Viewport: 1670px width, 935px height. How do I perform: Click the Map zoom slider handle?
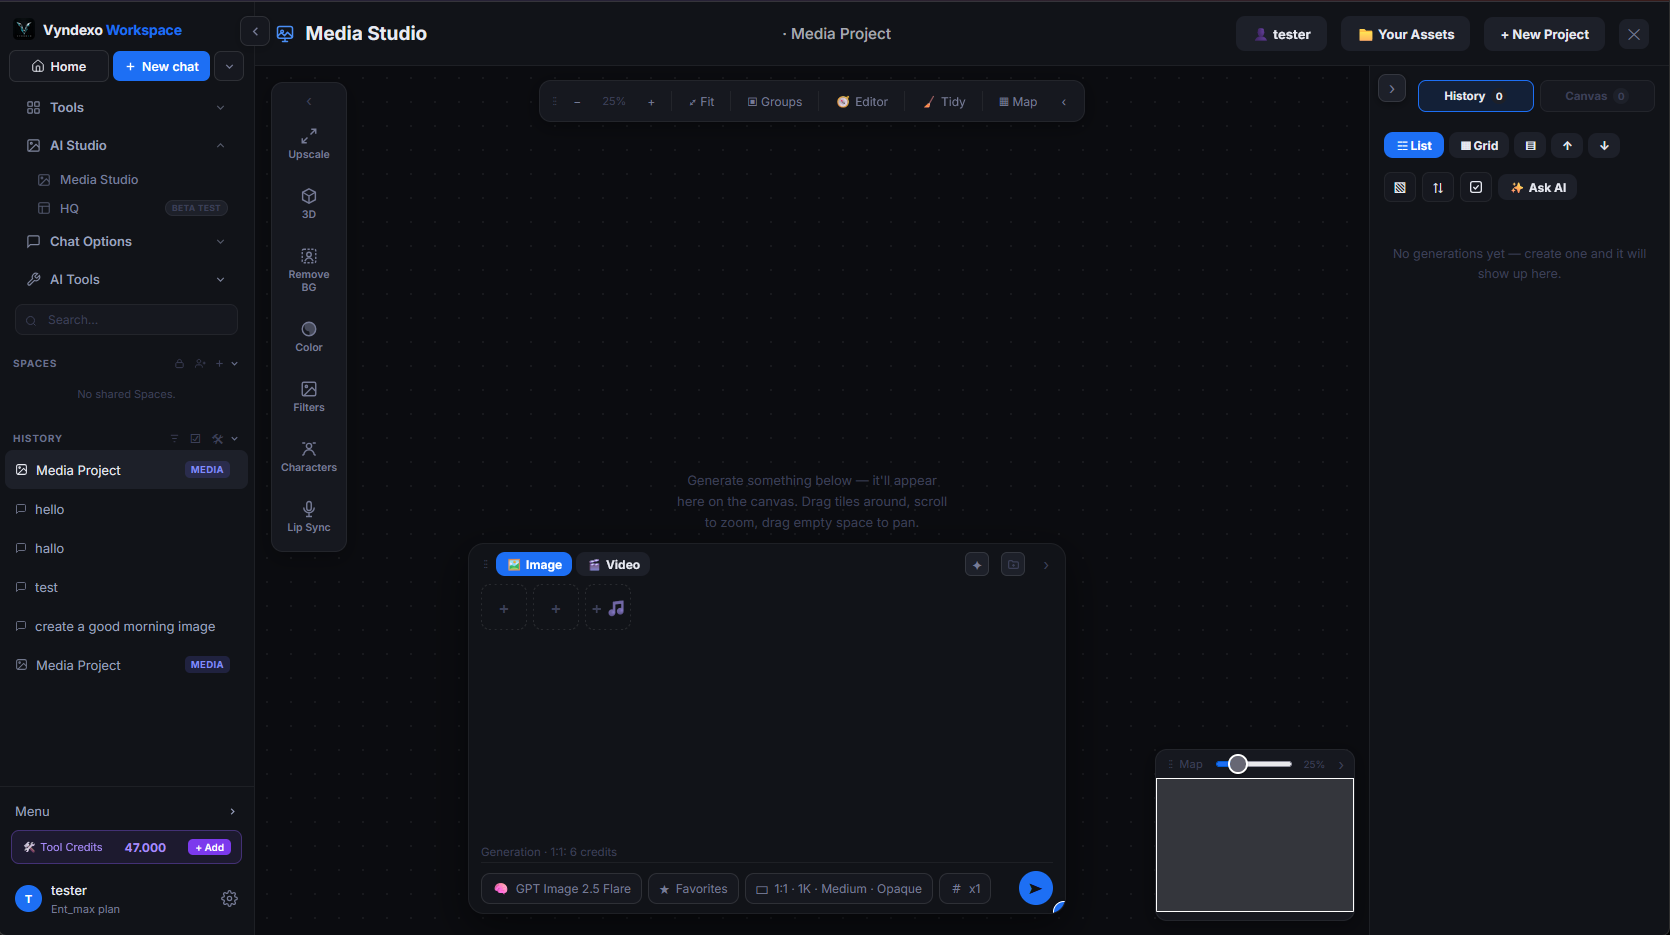click(x=1238, y=764)
